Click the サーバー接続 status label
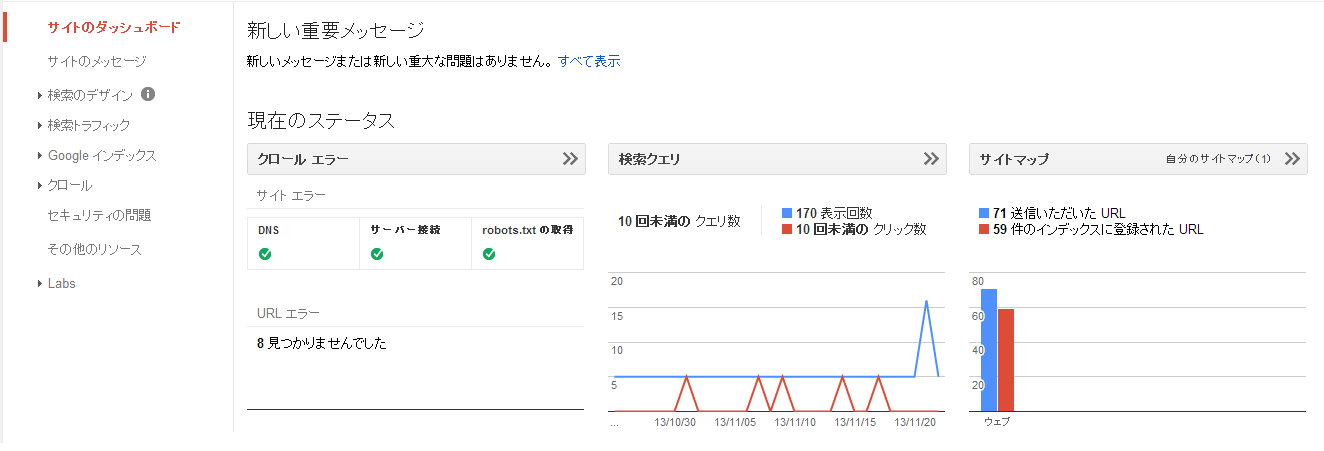1324x451 pixels. tap(405, 230)
